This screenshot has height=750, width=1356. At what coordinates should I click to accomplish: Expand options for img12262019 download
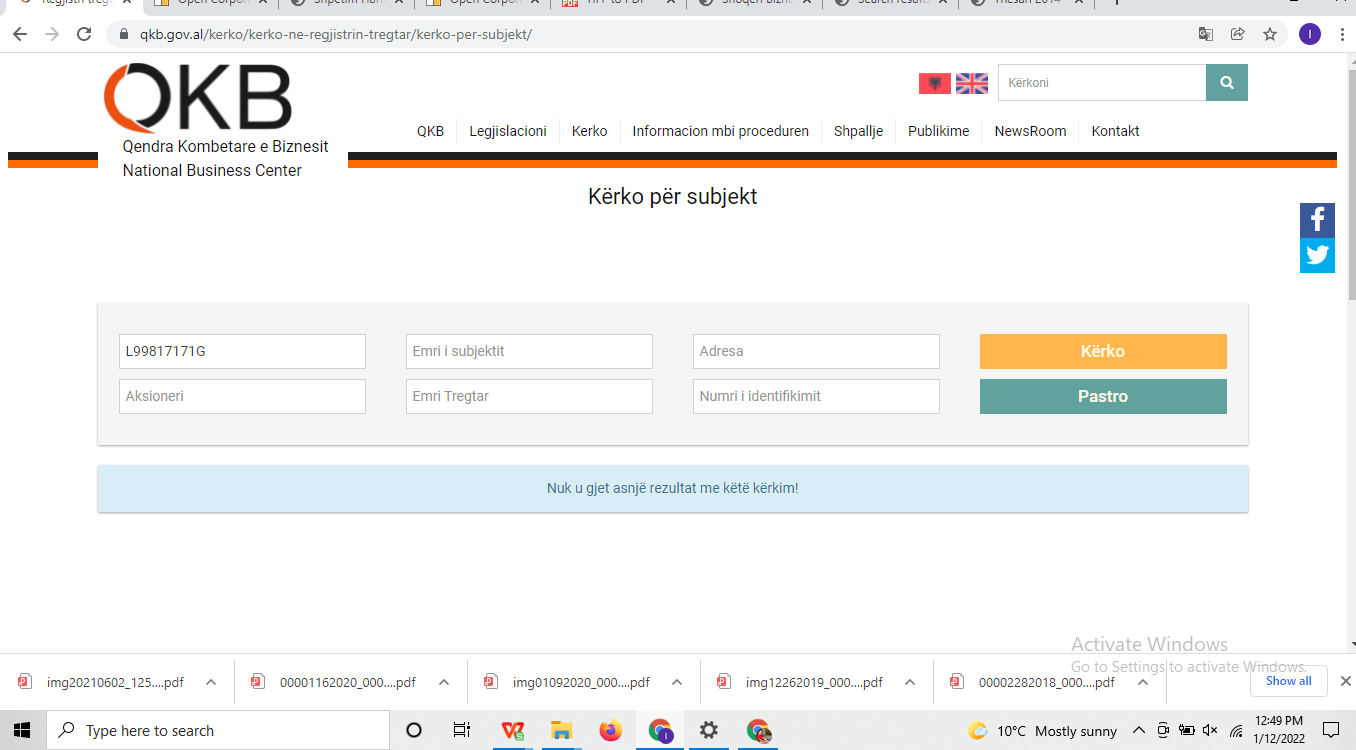[910, 682]
